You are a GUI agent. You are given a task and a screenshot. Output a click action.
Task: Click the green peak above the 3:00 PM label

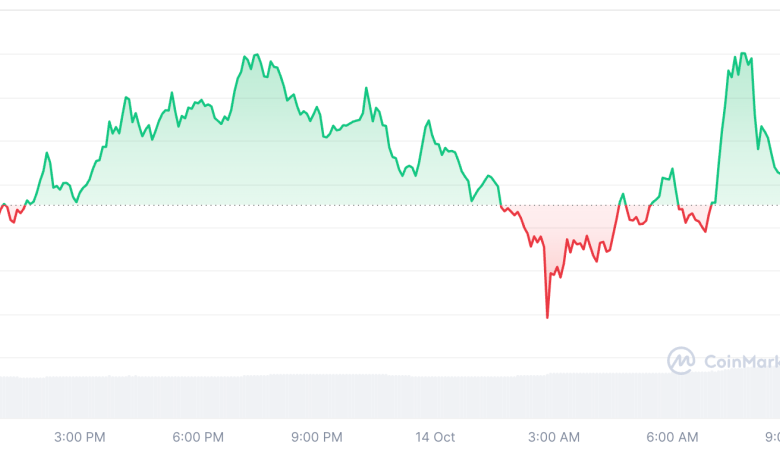pyautogui.click(x=126, y=97)
